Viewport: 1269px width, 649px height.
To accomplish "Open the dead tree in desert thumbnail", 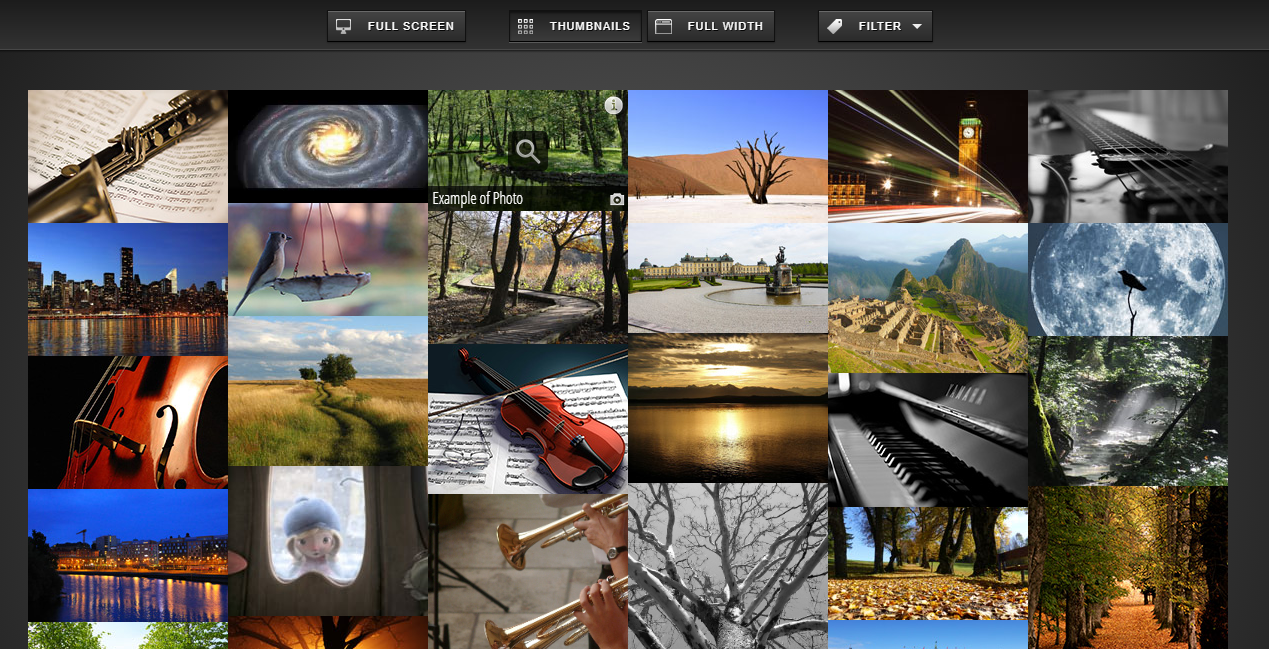I will pos(728,156).
